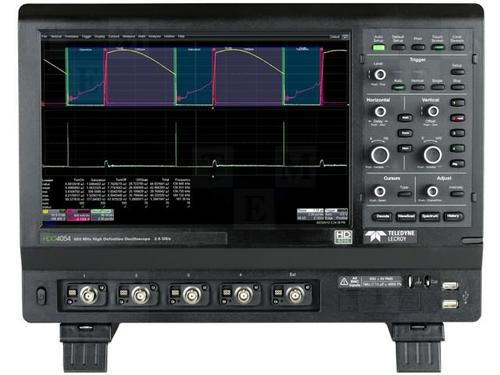
Task: Push the Decode button
Action: [382, 217]
